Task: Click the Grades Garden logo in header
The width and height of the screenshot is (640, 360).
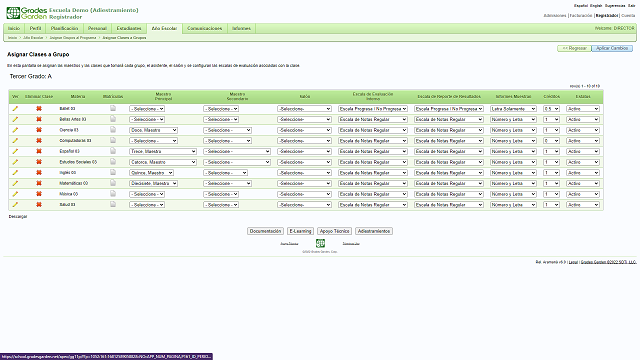Action: [27, 13]
